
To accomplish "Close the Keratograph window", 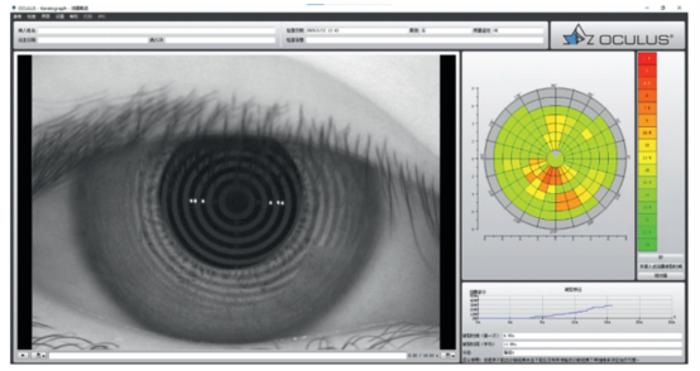I will click(x=680, y=8).
